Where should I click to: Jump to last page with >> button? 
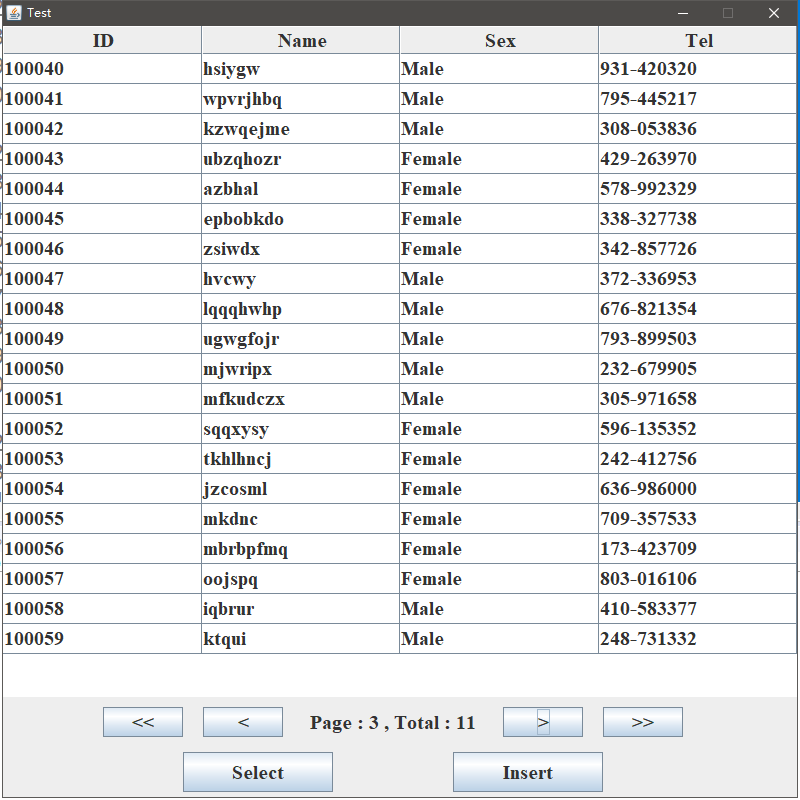643,722
